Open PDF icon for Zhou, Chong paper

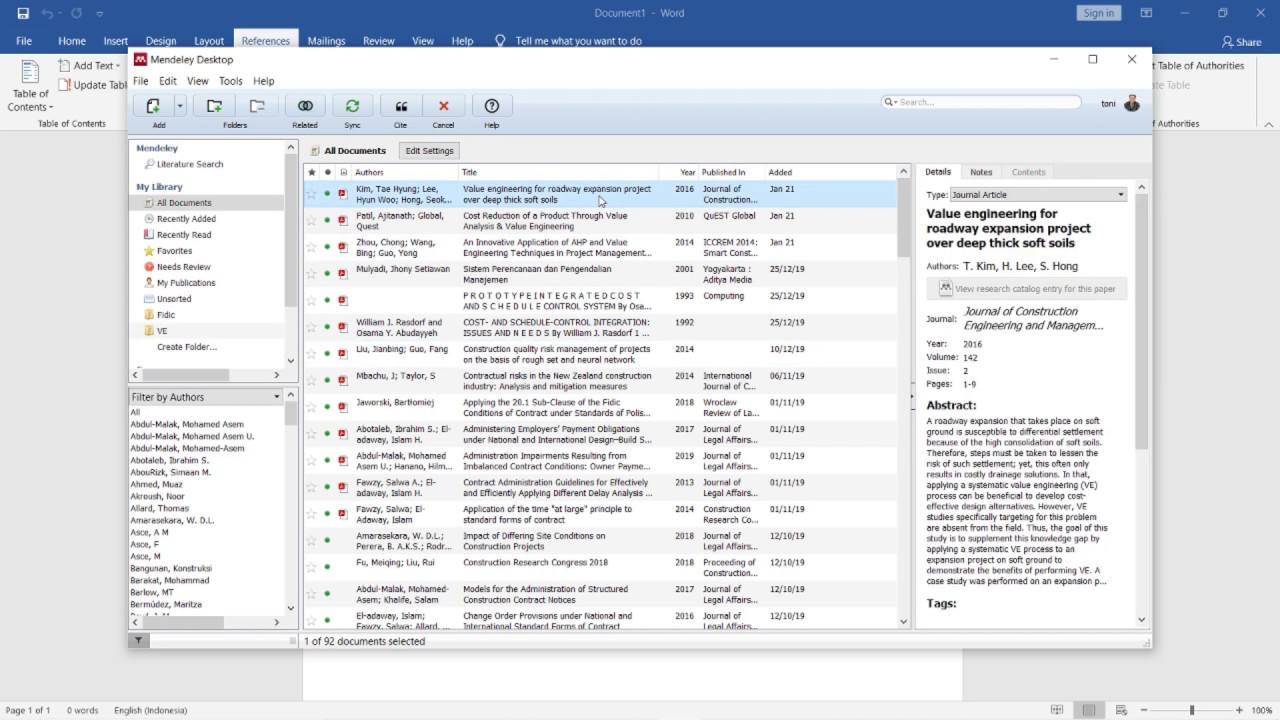[x=343, y=247]
